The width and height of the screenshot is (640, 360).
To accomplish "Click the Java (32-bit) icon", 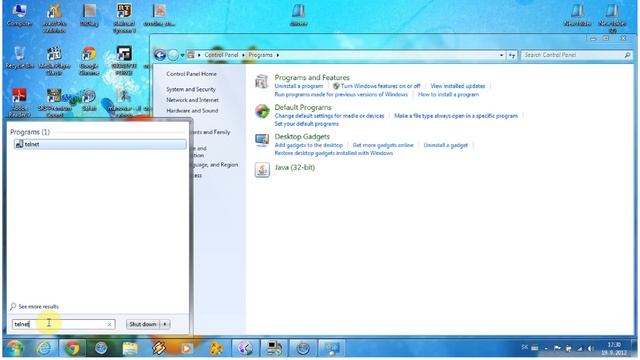I will point(262,170).
